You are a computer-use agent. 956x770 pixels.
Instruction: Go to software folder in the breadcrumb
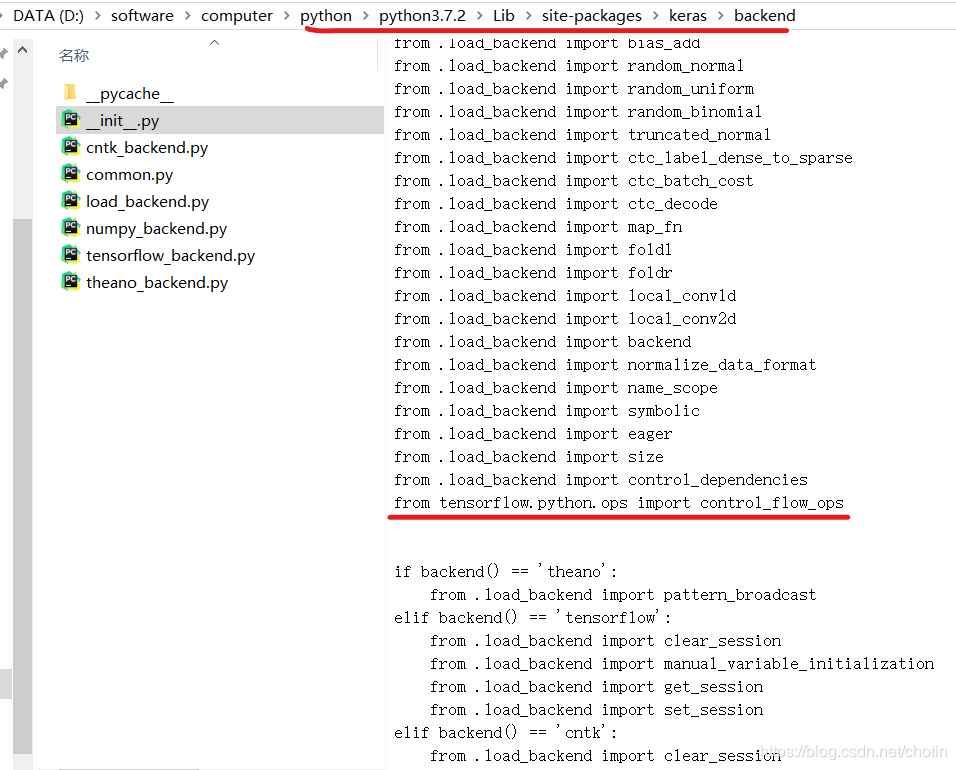tap(142, 16)
